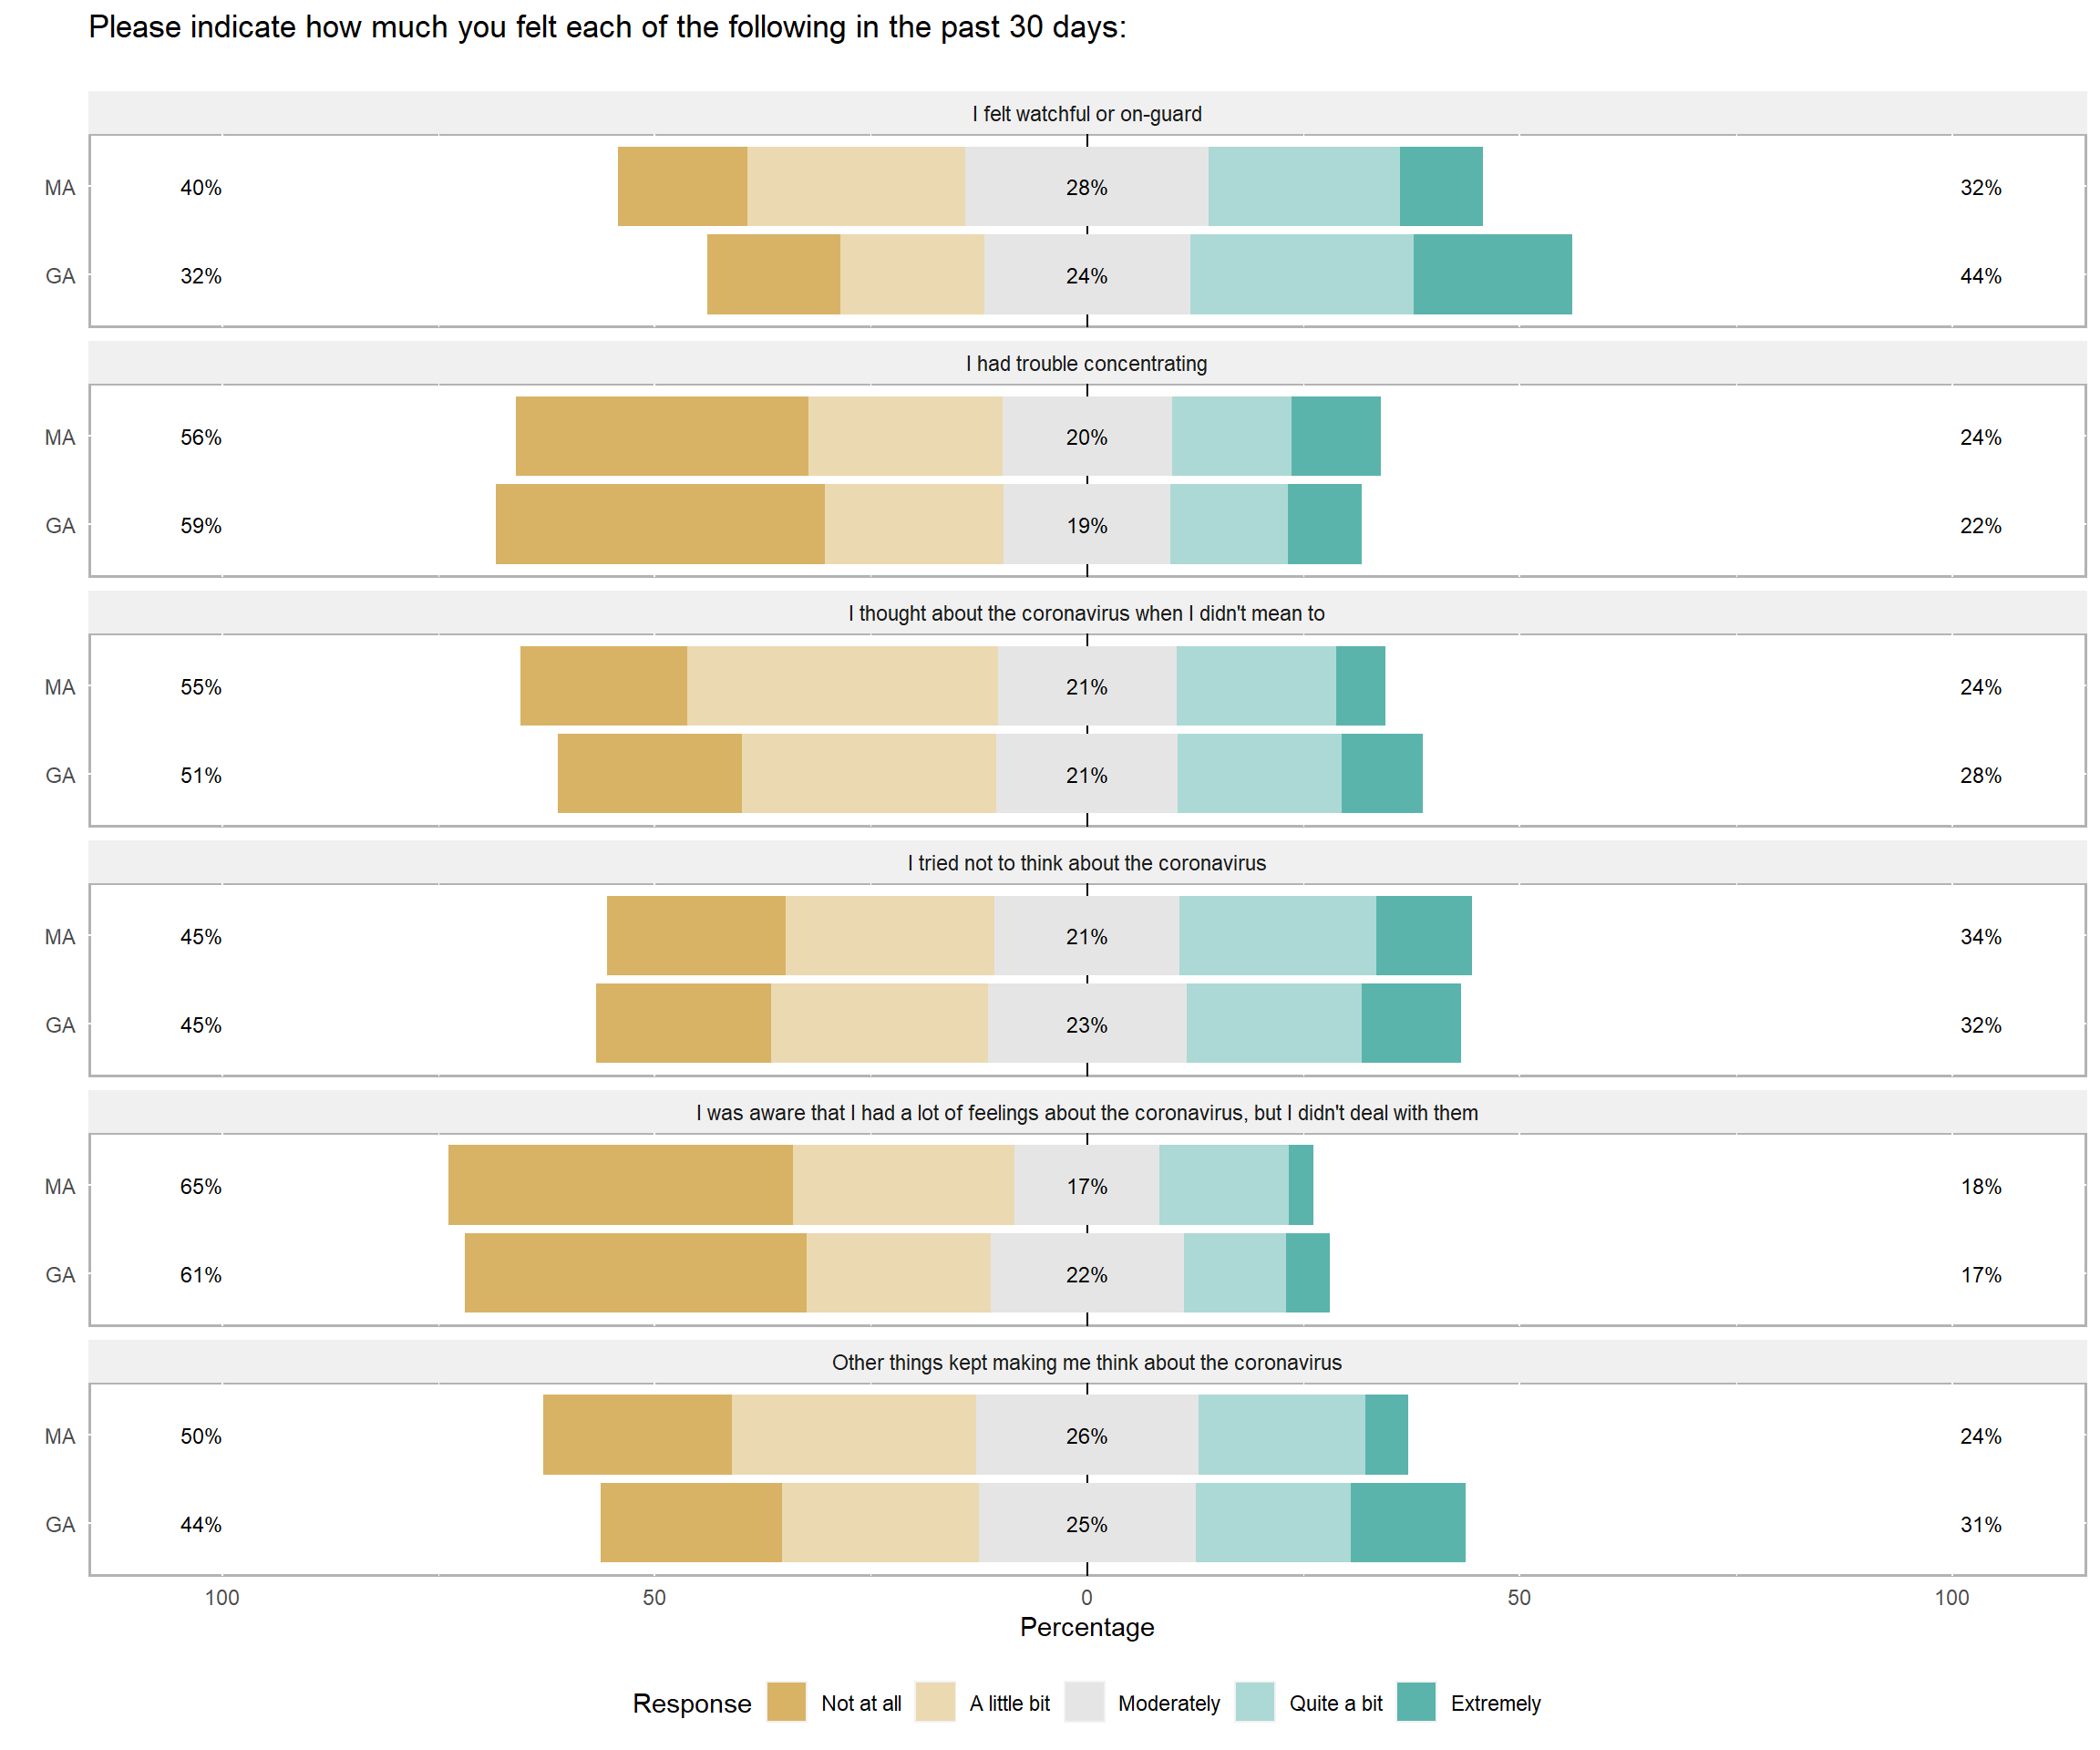Click the 'Not at all' legend color swatch
Screen dimensions: 2100x1750
(x=786, y=1702)
